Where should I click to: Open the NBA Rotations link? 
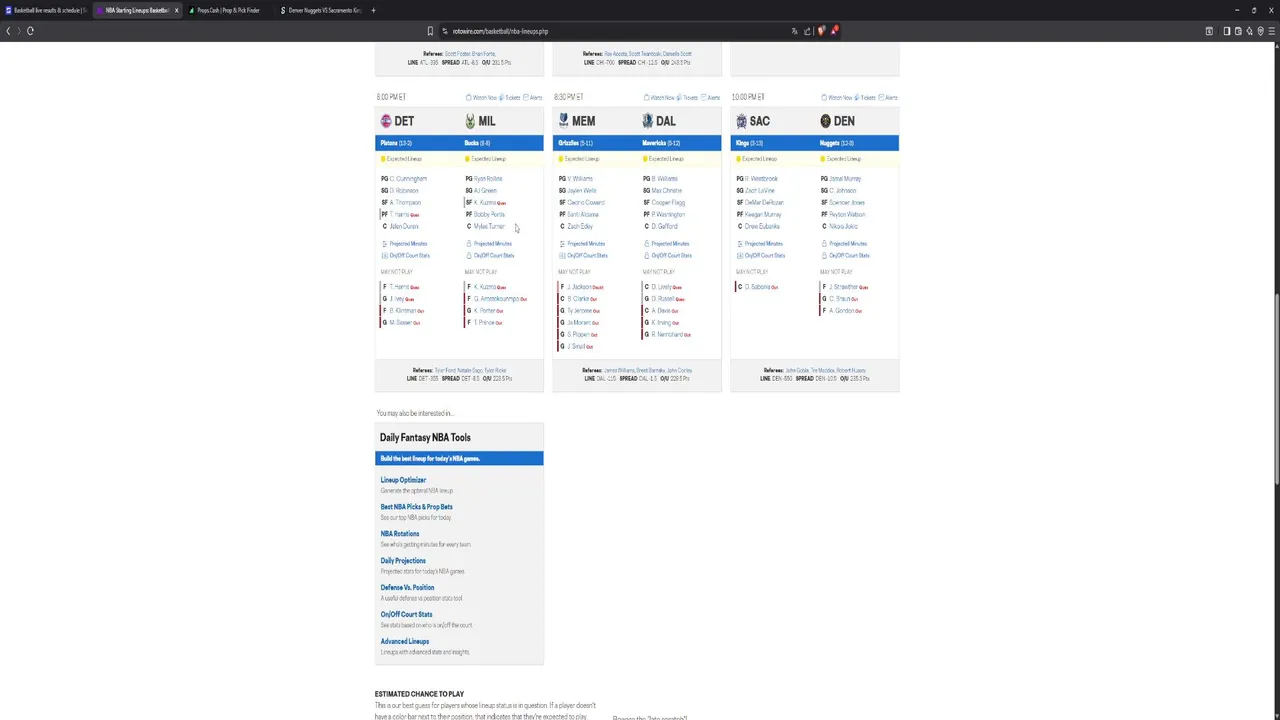point(400,534)
